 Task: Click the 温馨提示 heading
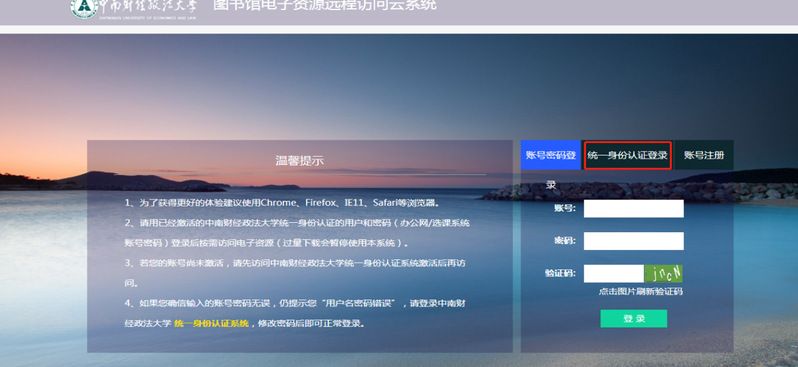pyautogui.click(x=300, y=161)
